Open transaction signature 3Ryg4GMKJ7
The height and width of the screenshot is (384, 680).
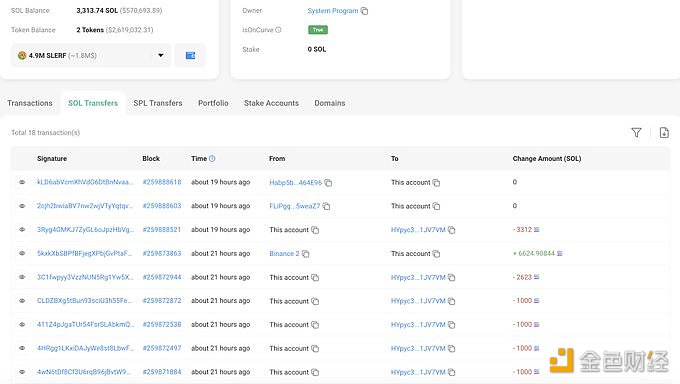(85, 230)
